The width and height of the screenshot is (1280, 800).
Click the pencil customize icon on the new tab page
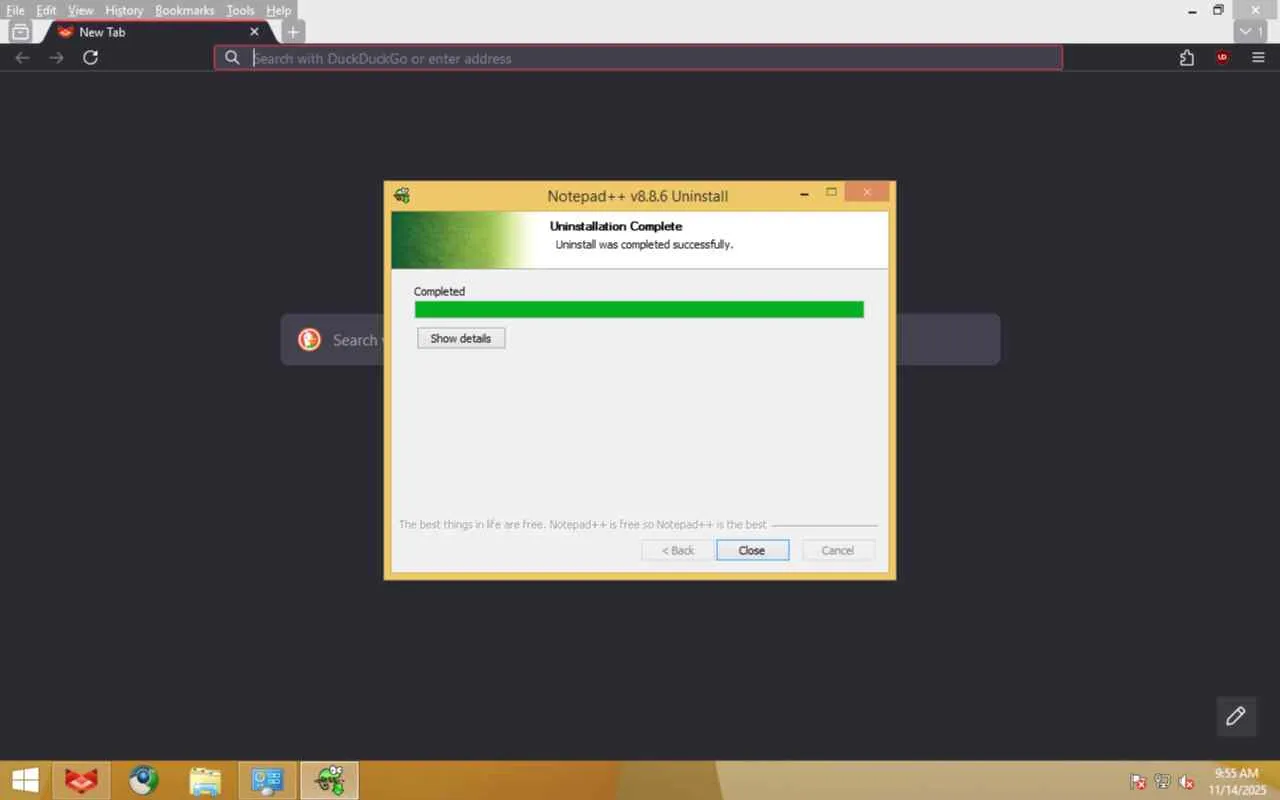tap(1236, 715)
